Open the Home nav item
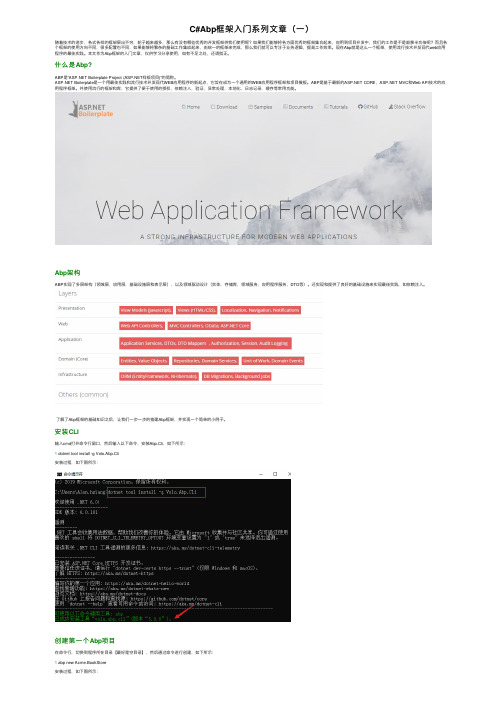Image resolution: width=504 pixels, height=713 pixels. click(191, 107)
